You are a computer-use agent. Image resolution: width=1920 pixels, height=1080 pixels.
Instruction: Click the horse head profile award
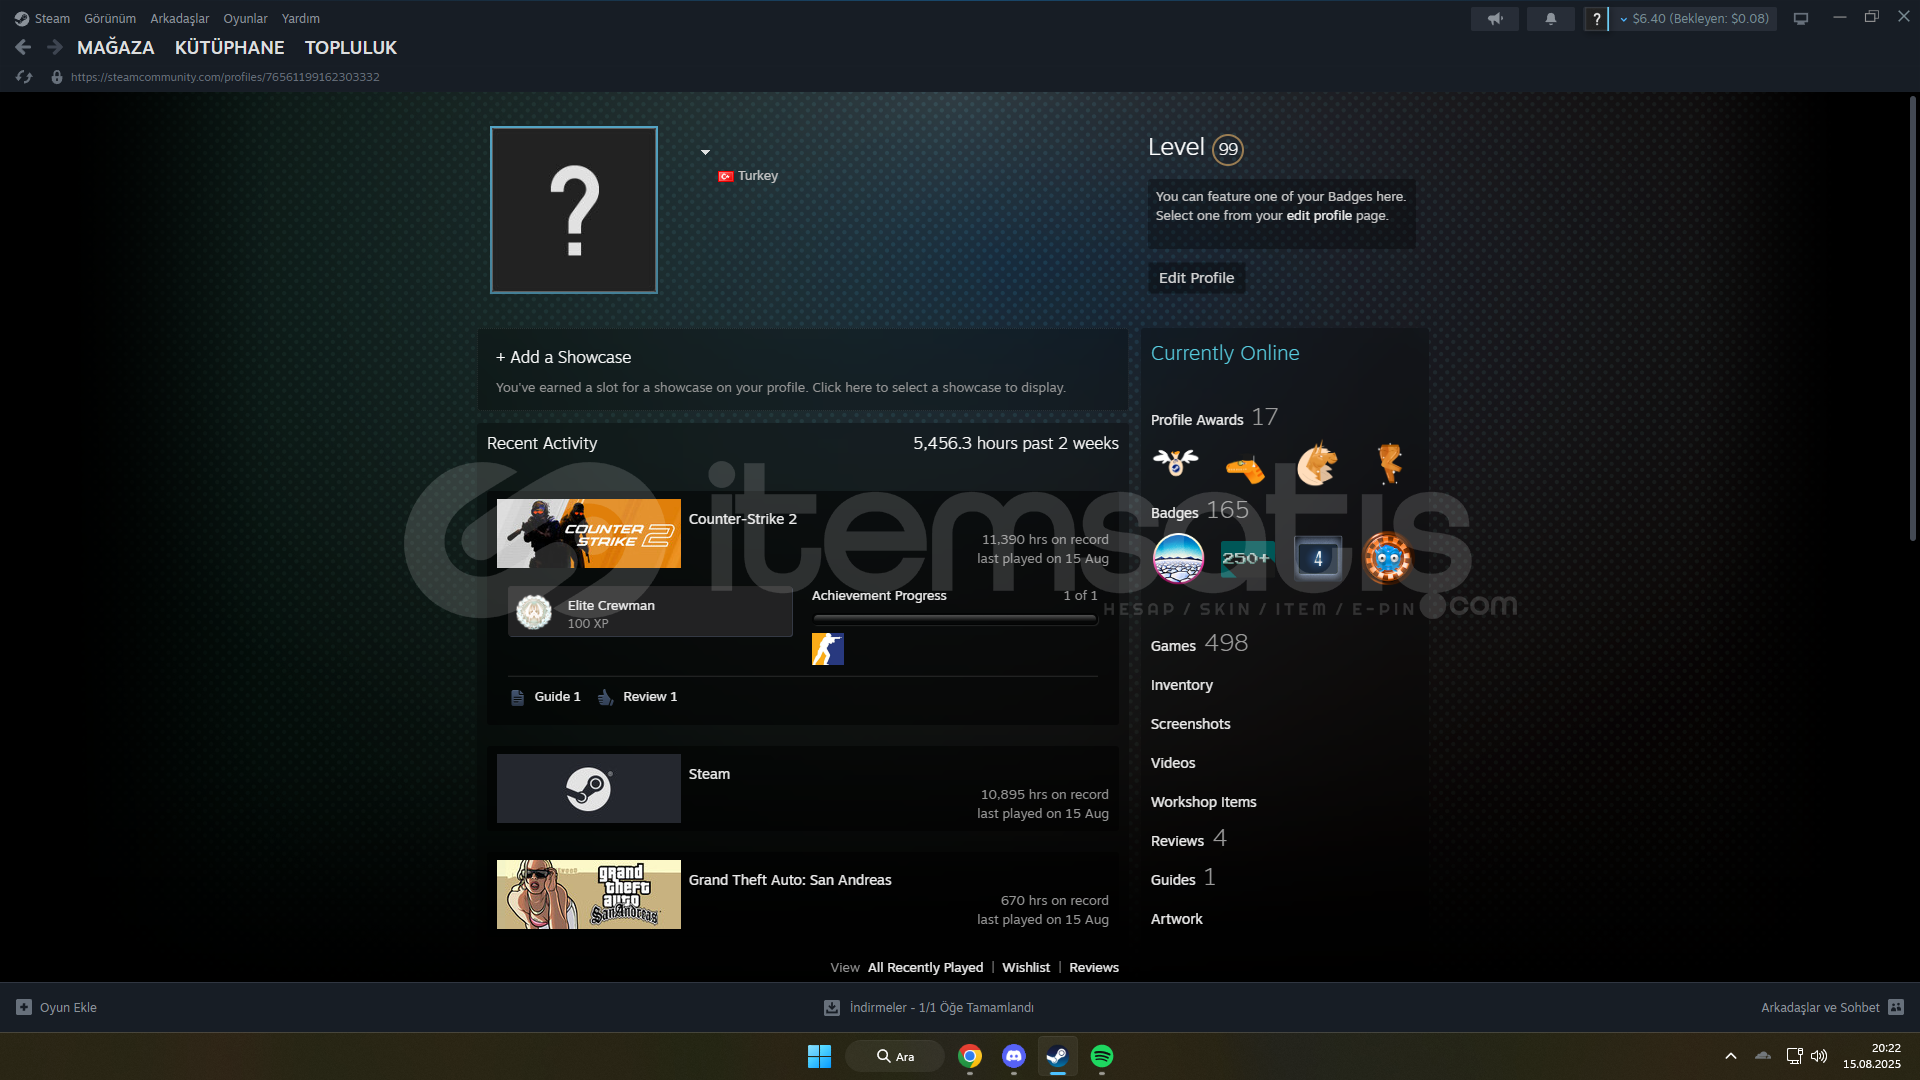(1317, 464)
